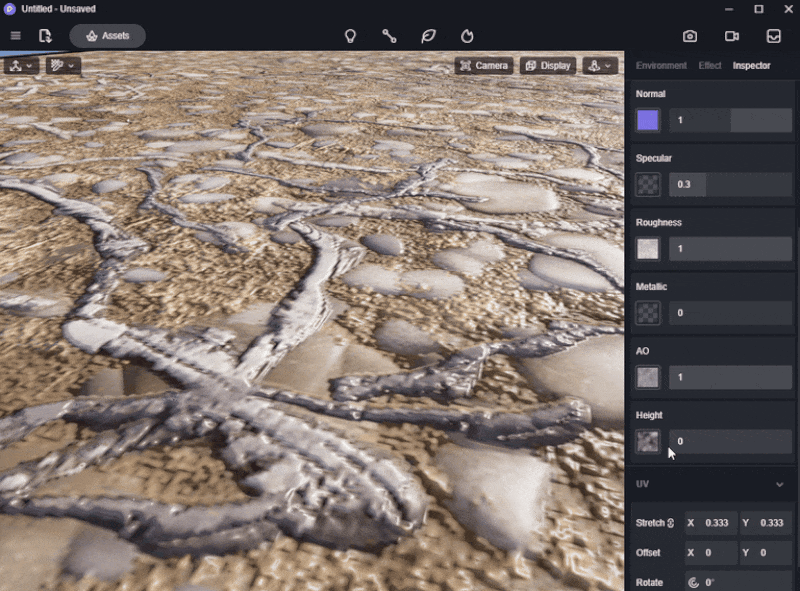Click the Stretch Y input field
This screenshot has width=800, height=591.
pyautogui.click(x=766, y=523)
